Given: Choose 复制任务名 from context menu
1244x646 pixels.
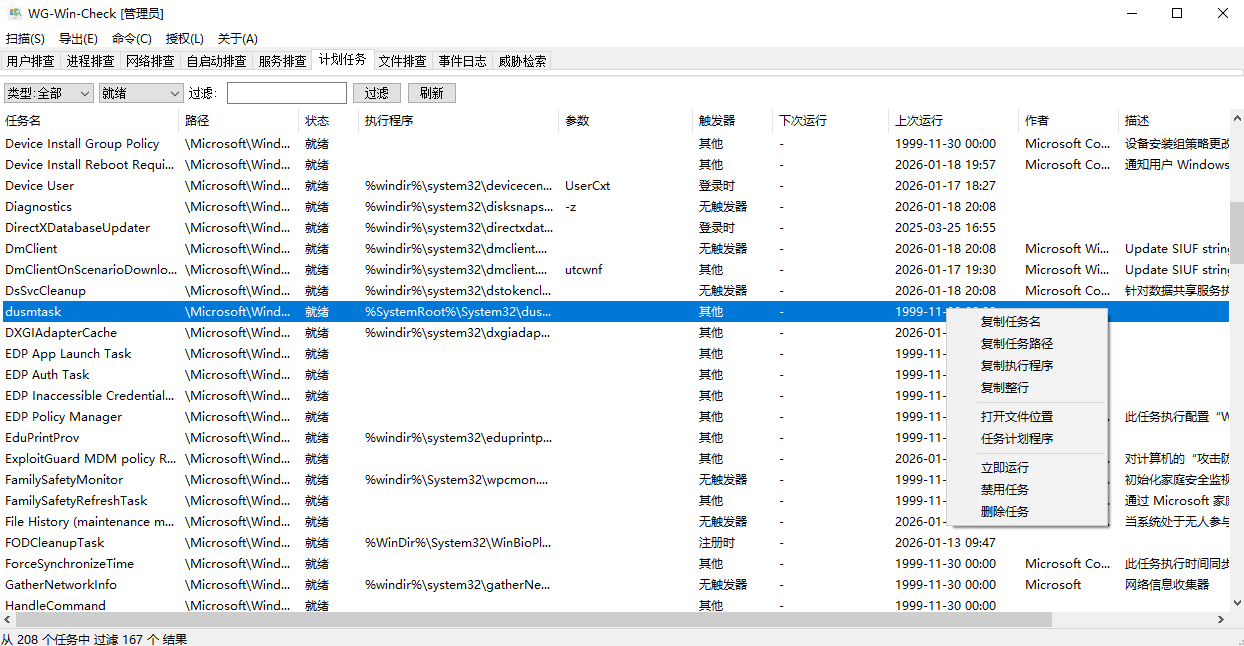Looking at the screenshot, I should point(1010,322).
